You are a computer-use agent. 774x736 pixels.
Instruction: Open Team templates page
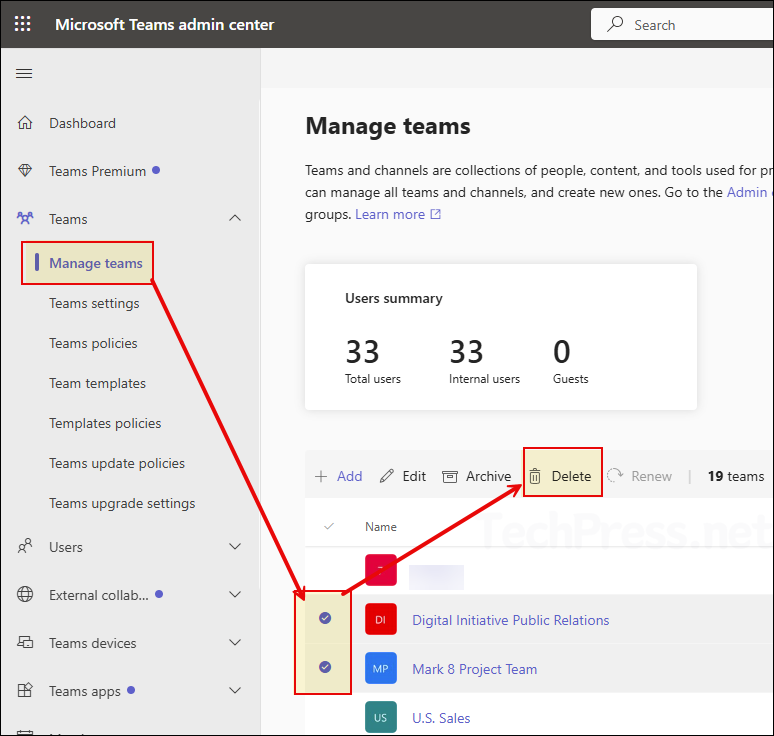tap(97, 383)
